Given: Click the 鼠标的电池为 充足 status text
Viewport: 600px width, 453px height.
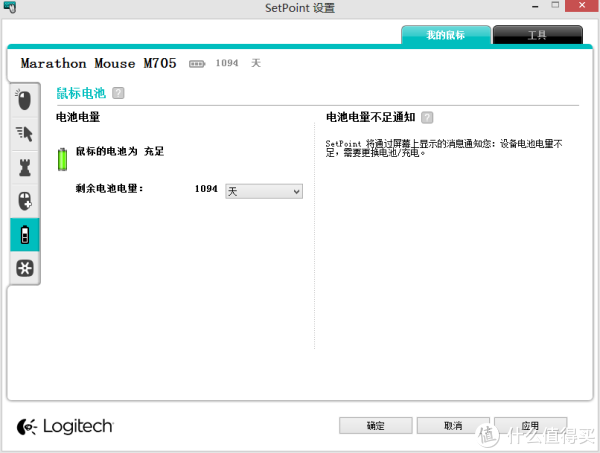Looking at the screenshot, I should pos(120,151).
